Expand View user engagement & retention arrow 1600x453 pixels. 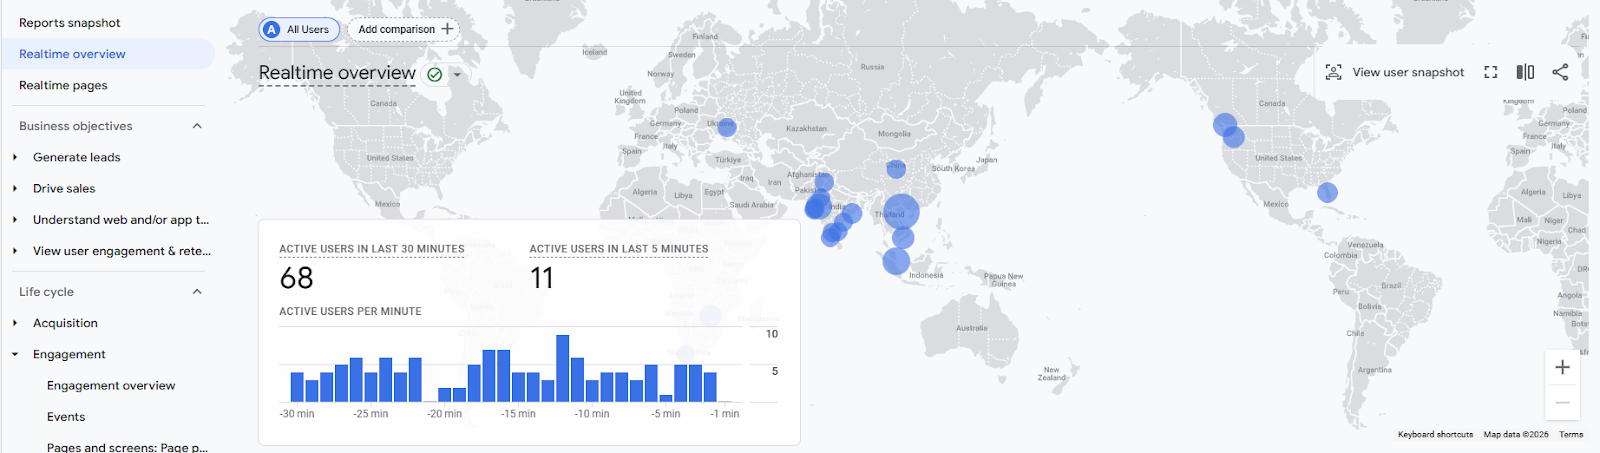point(15,251)
